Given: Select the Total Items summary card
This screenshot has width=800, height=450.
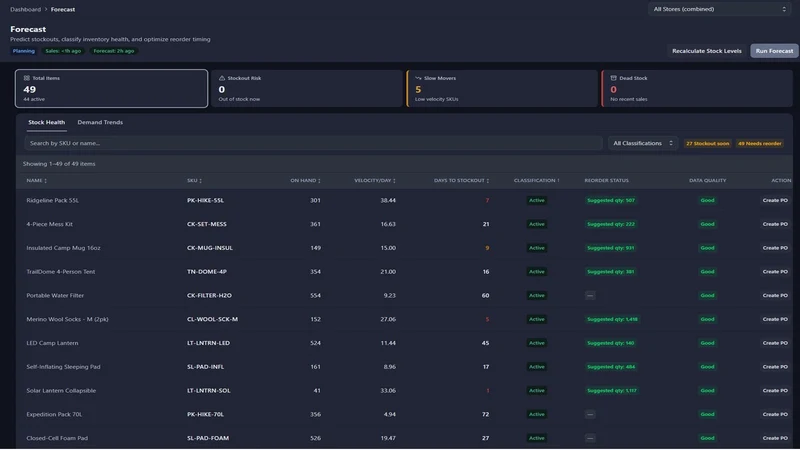Looking at the screenshot, I should [111, 88].
